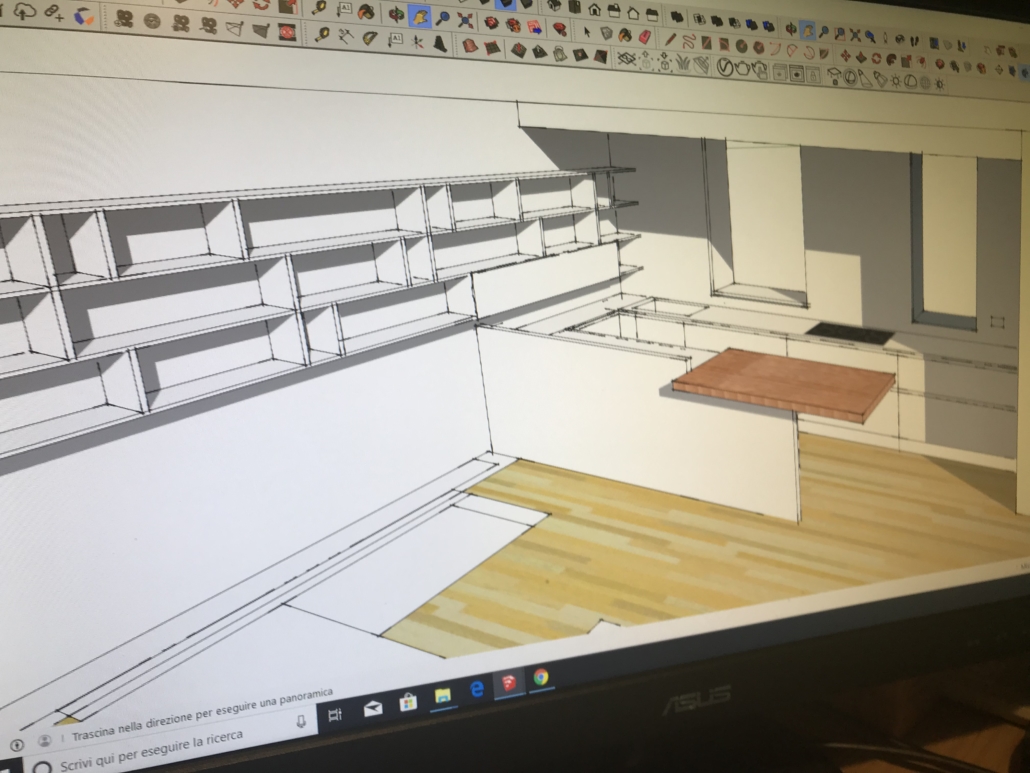Open Windows Task View
The height and width of the screenshot is (773, 1030).
click(x=334, y=715)
